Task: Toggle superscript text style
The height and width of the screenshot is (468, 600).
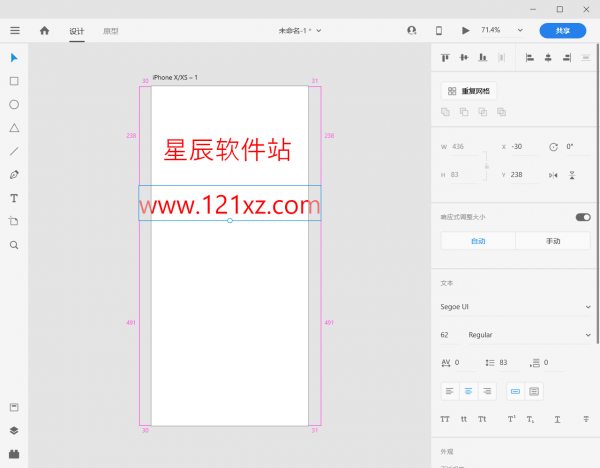Action: pos(512,419)
